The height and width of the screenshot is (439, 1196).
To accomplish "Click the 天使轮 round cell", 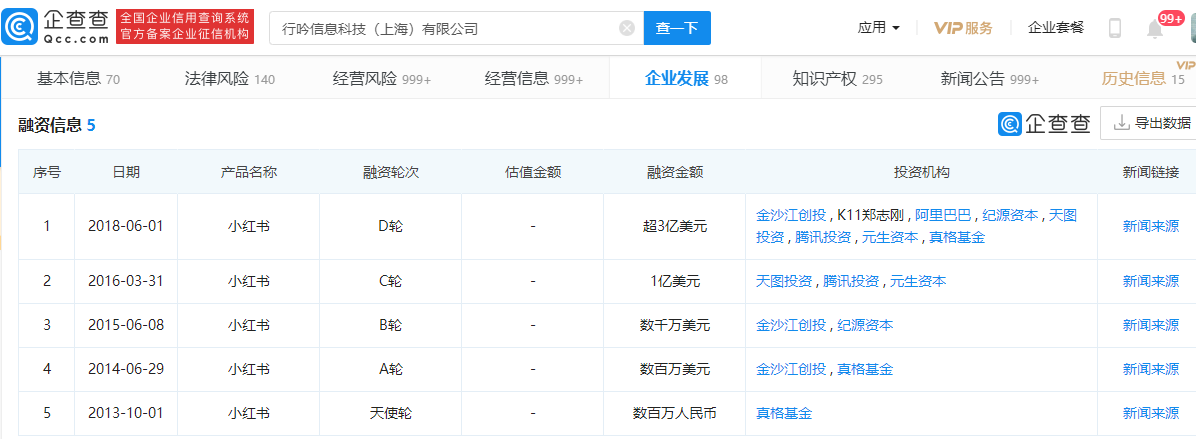I will 391,414.
